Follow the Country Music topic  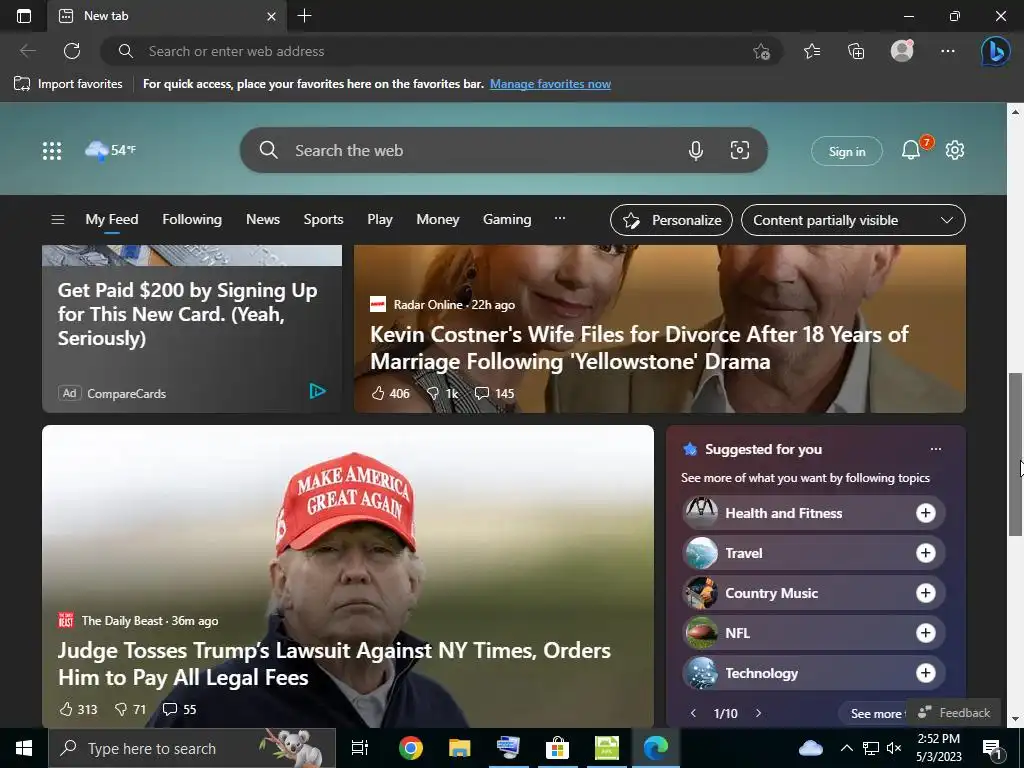tap(925, 593)
